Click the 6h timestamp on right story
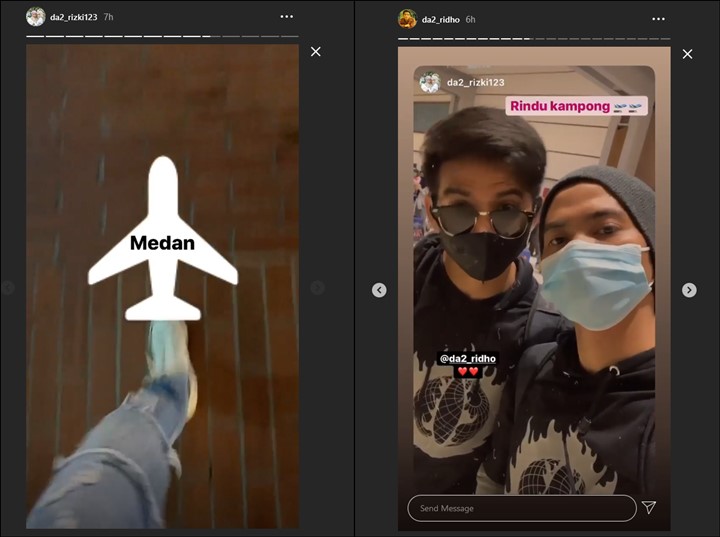 pyautogui.click(x=470, y=20)
